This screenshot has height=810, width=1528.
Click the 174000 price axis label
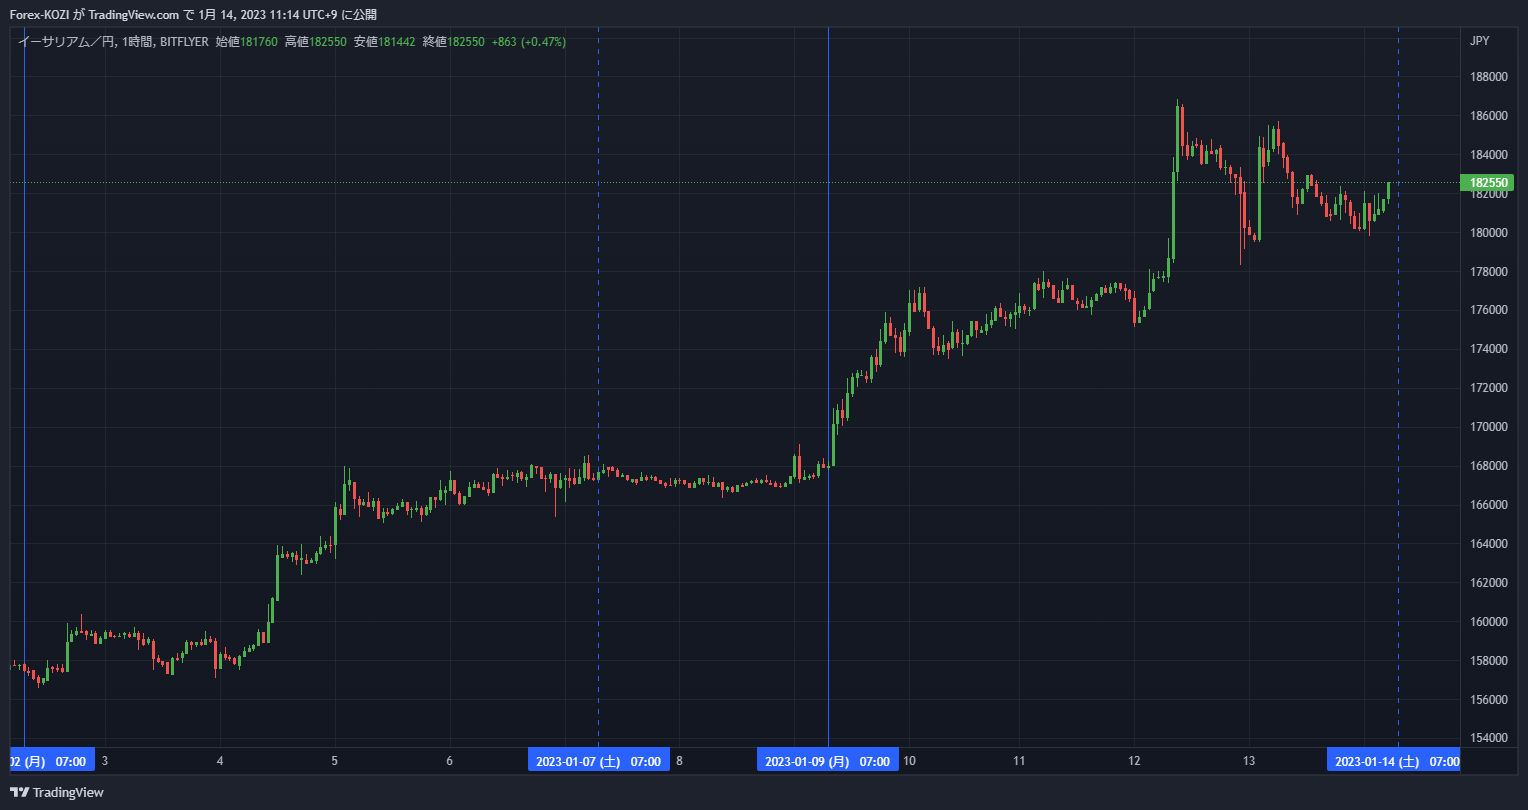tap(1489, 349)
